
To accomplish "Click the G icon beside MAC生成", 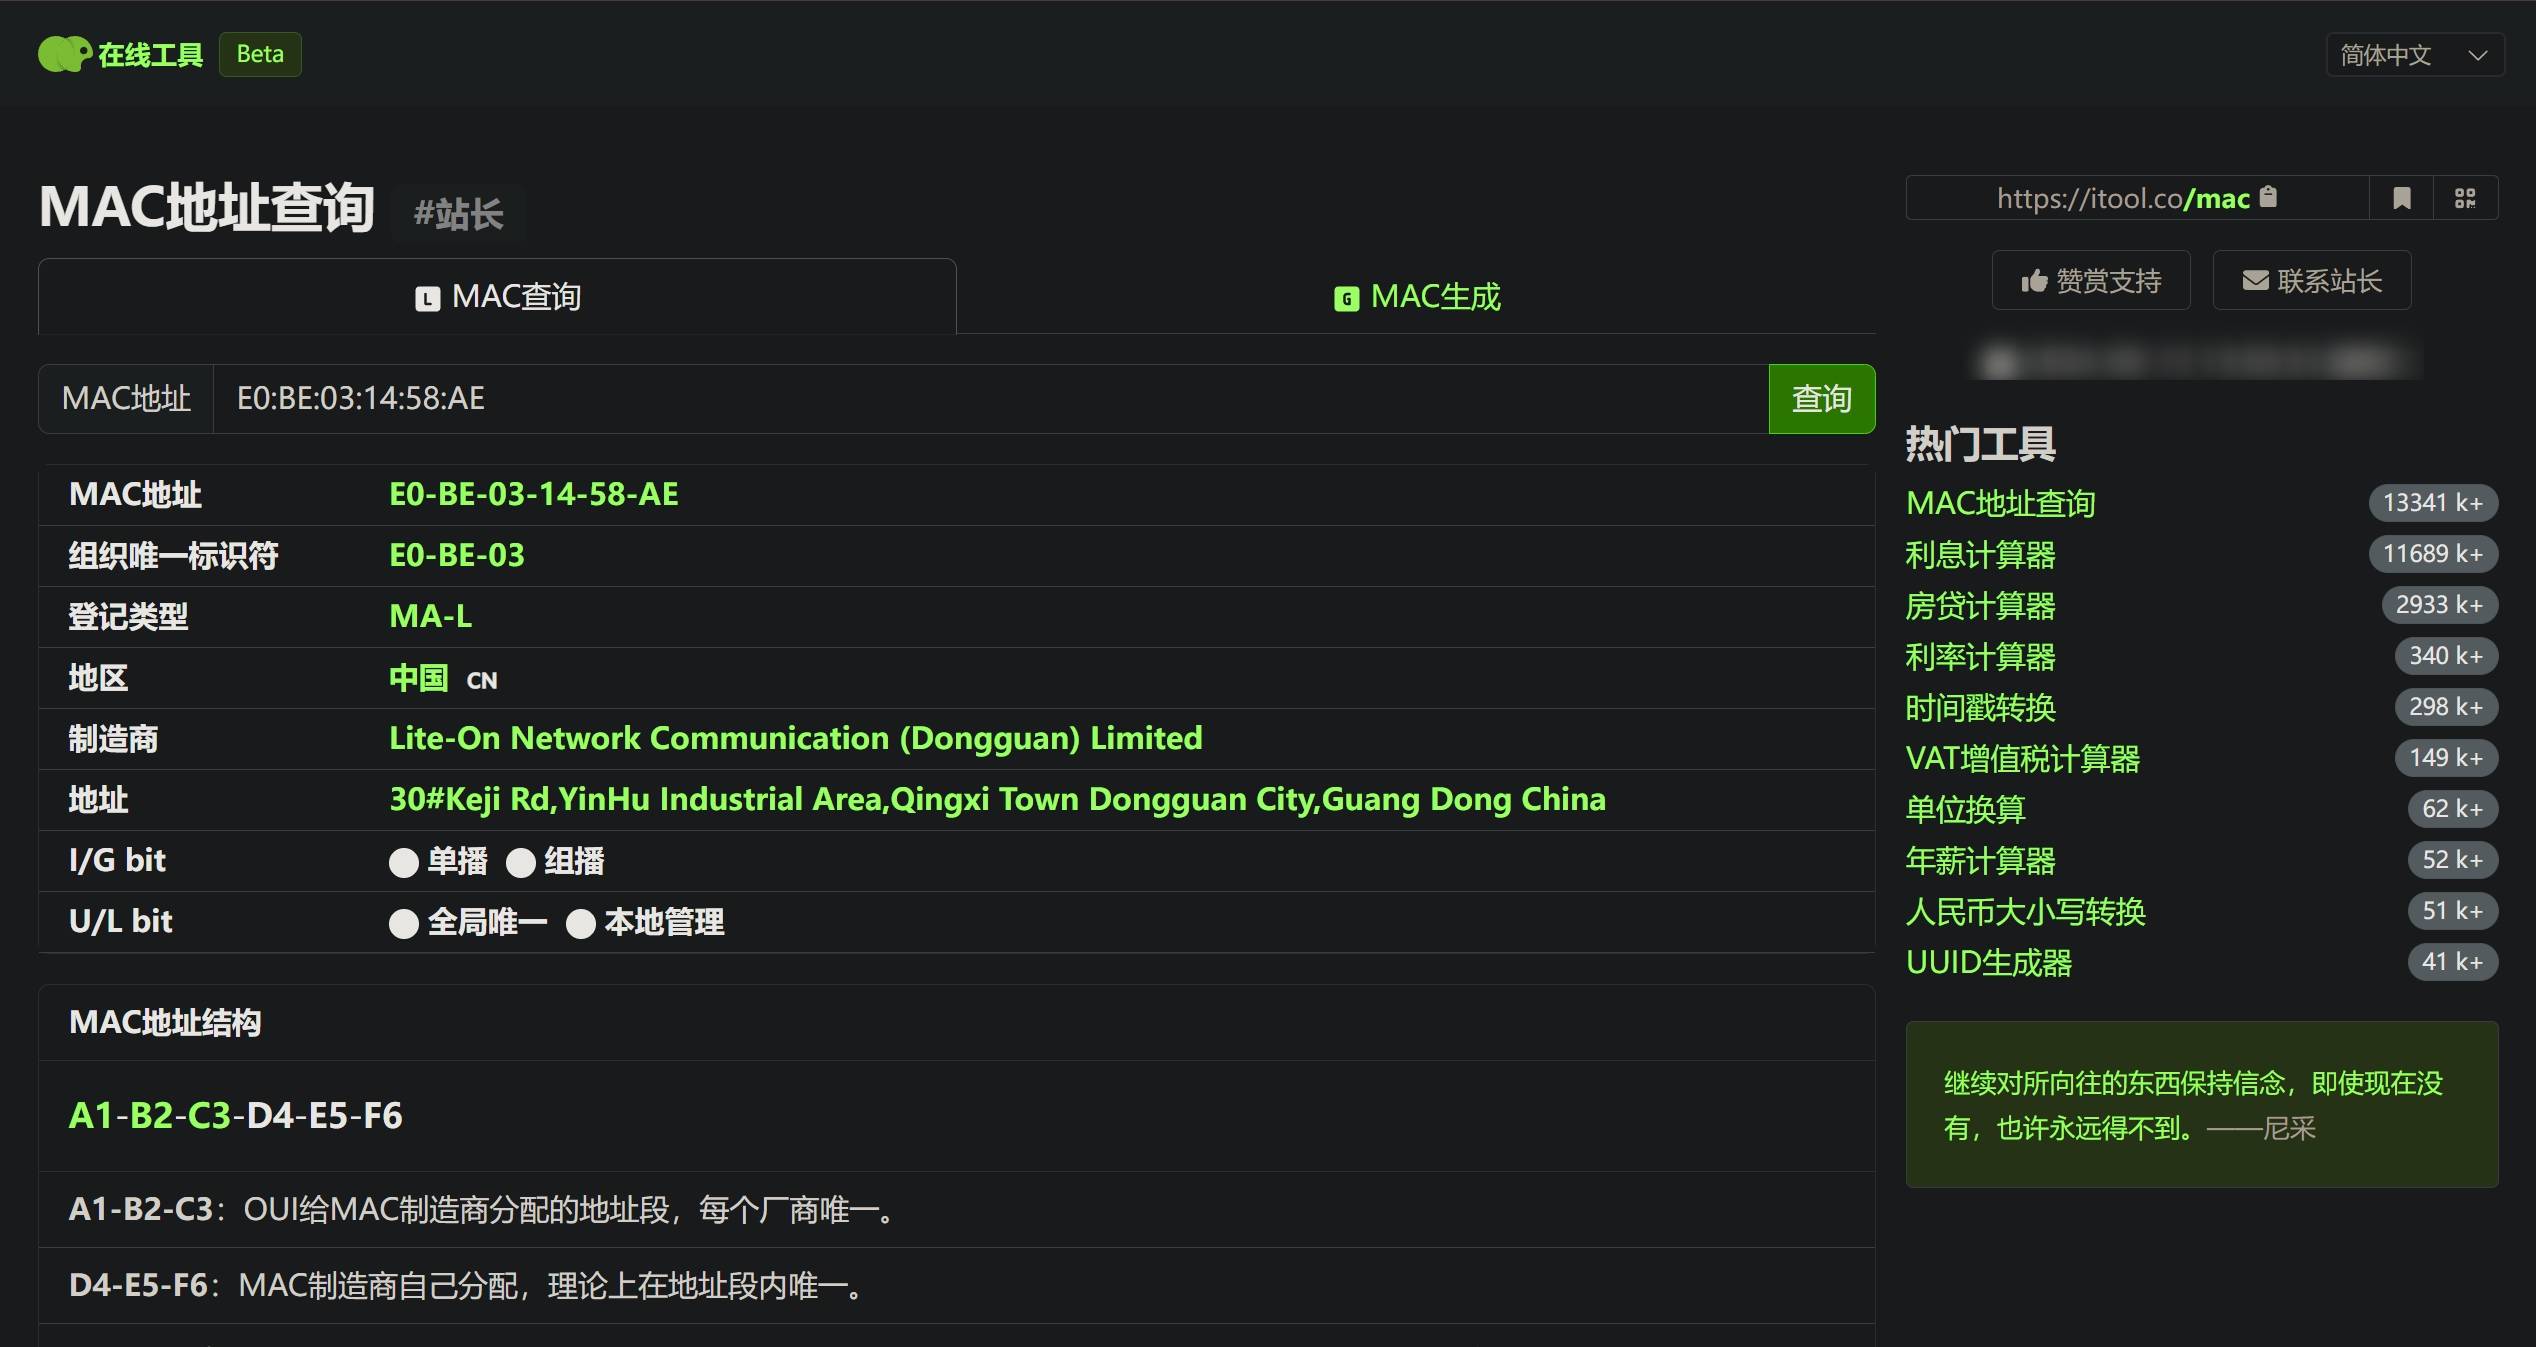I will click(x=1346, y=298).
